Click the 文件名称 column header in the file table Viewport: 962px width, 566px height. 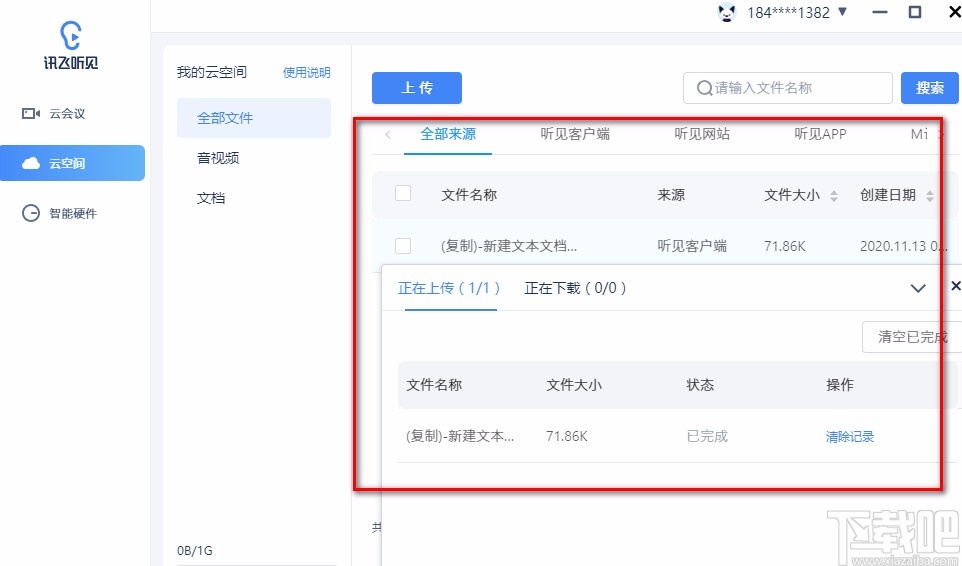(469, 195)
